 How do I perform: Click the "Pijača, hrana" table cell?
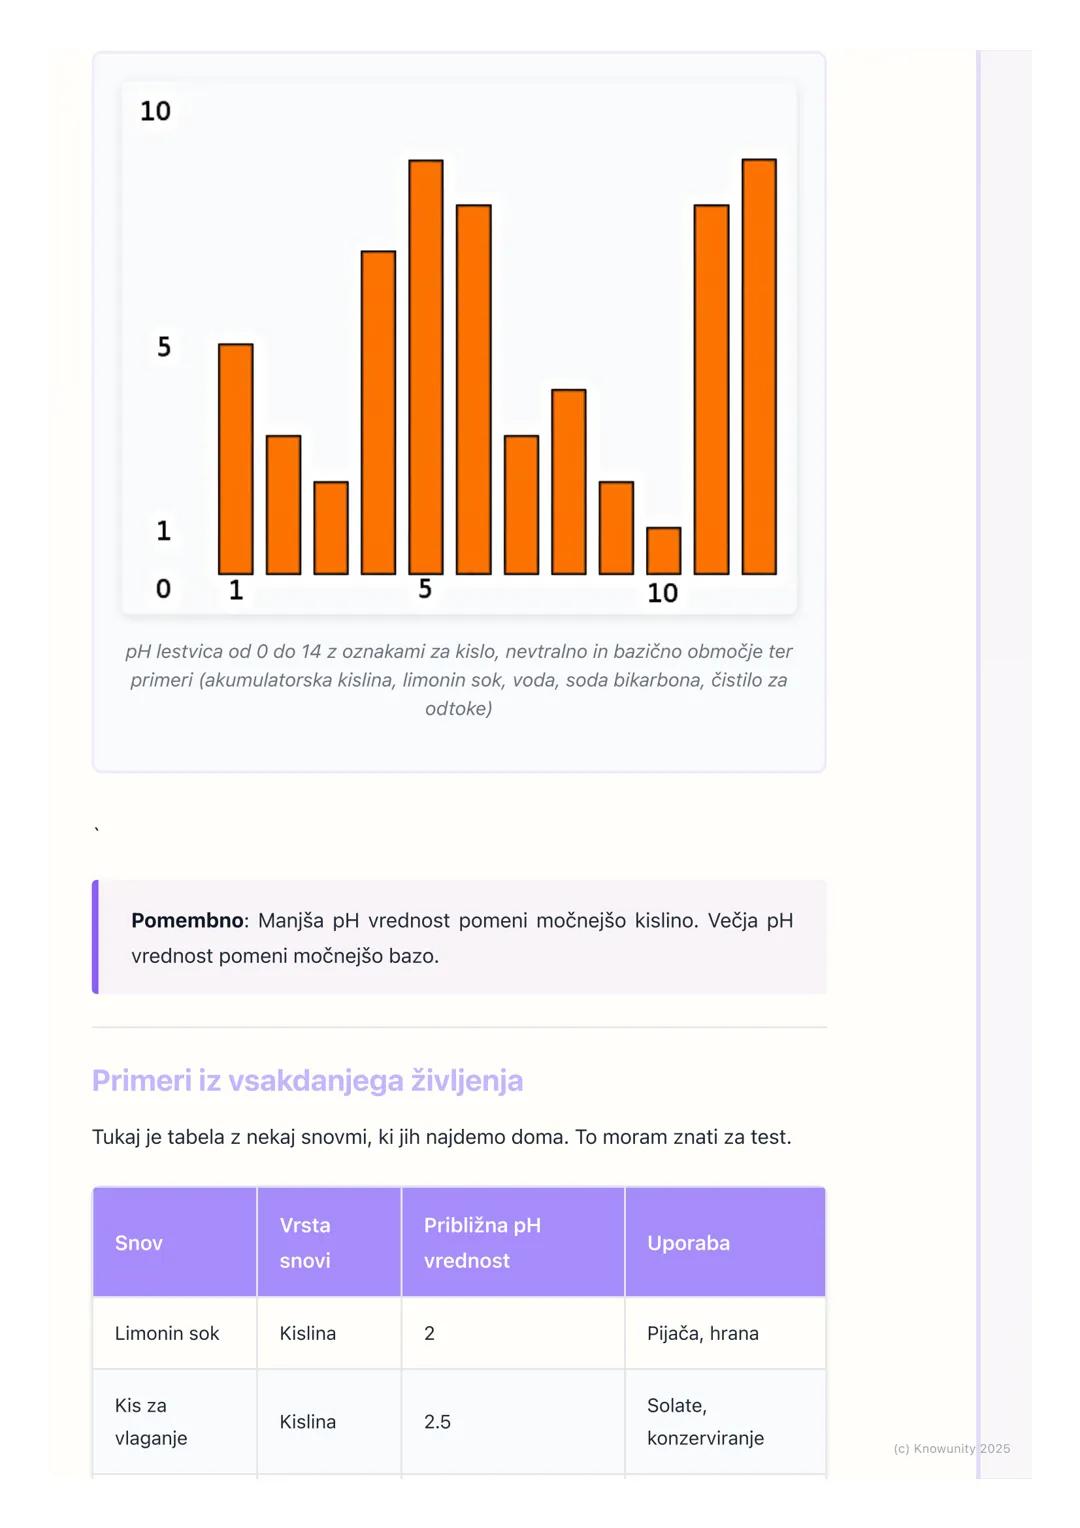click(702, 1333)
